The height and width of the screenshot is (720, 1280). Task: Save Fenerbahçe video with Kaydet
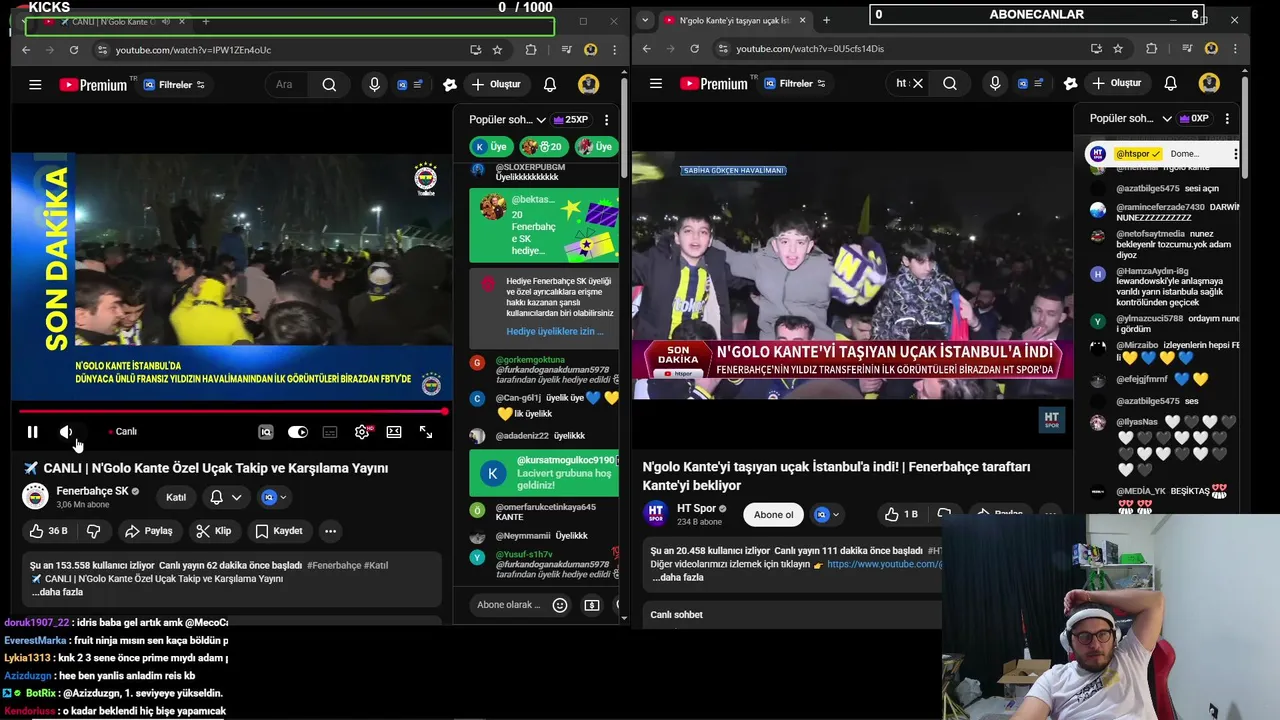[279, 531]
